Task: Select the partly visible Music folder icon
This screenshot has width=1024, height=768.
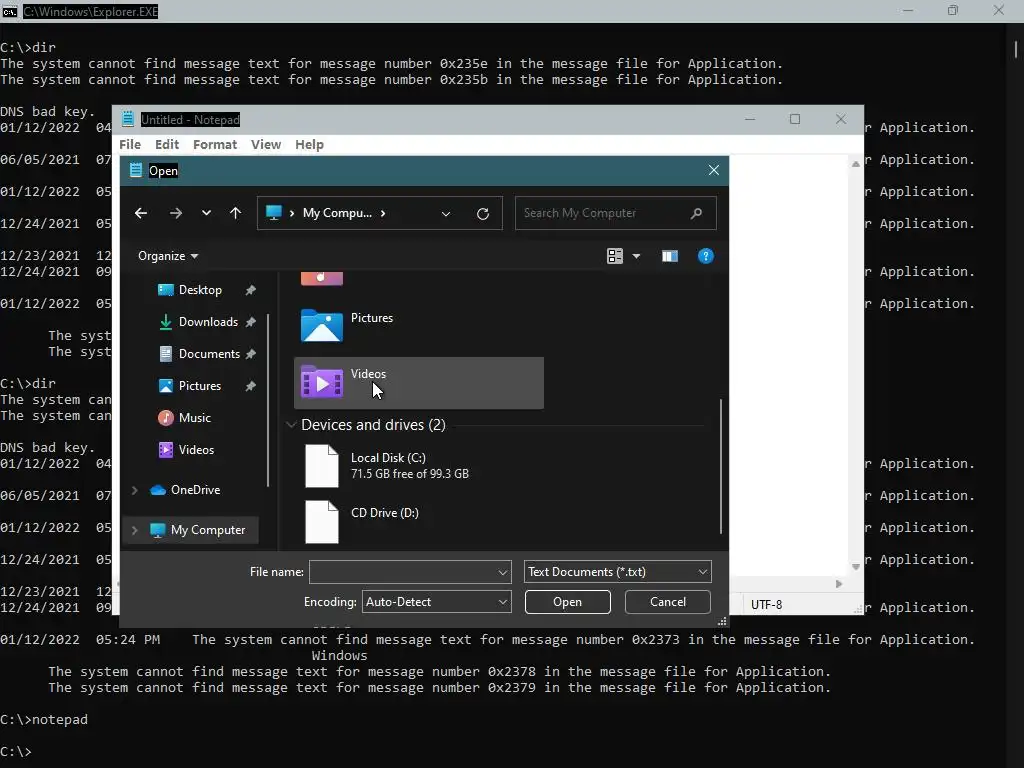Action: pyautogui.click(x=321, y=279)
